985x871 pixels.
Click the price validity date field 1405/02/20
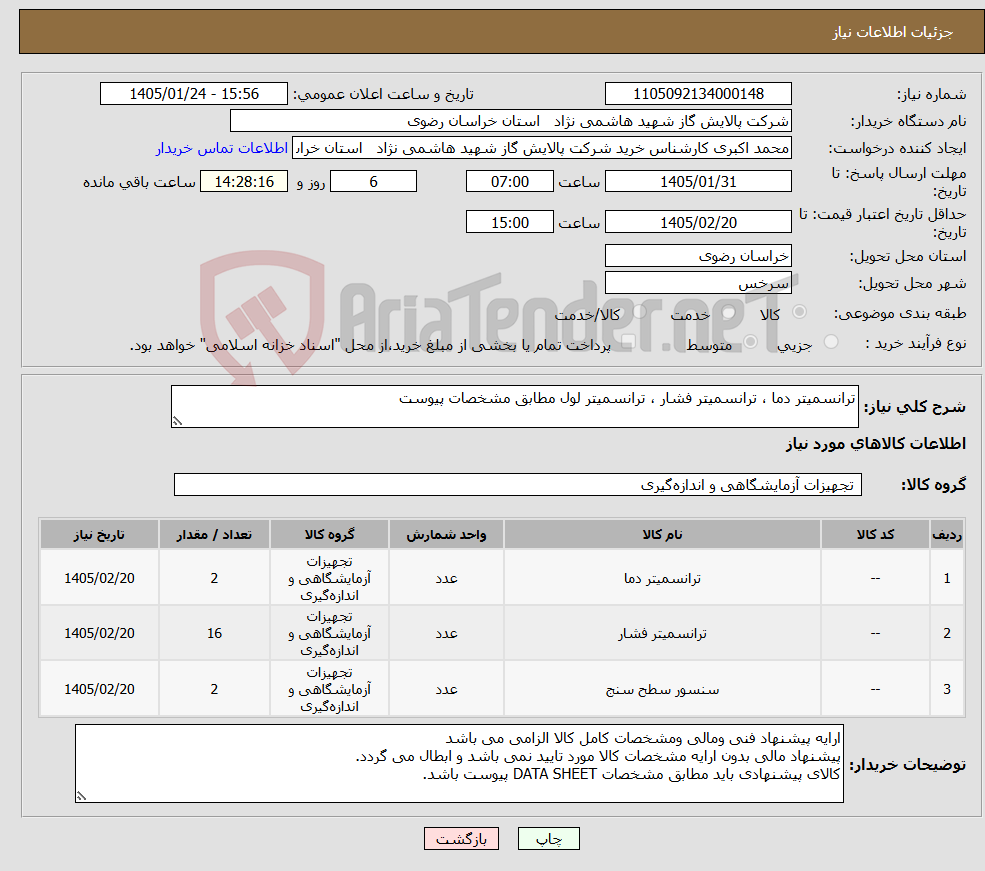click(698, 222)
